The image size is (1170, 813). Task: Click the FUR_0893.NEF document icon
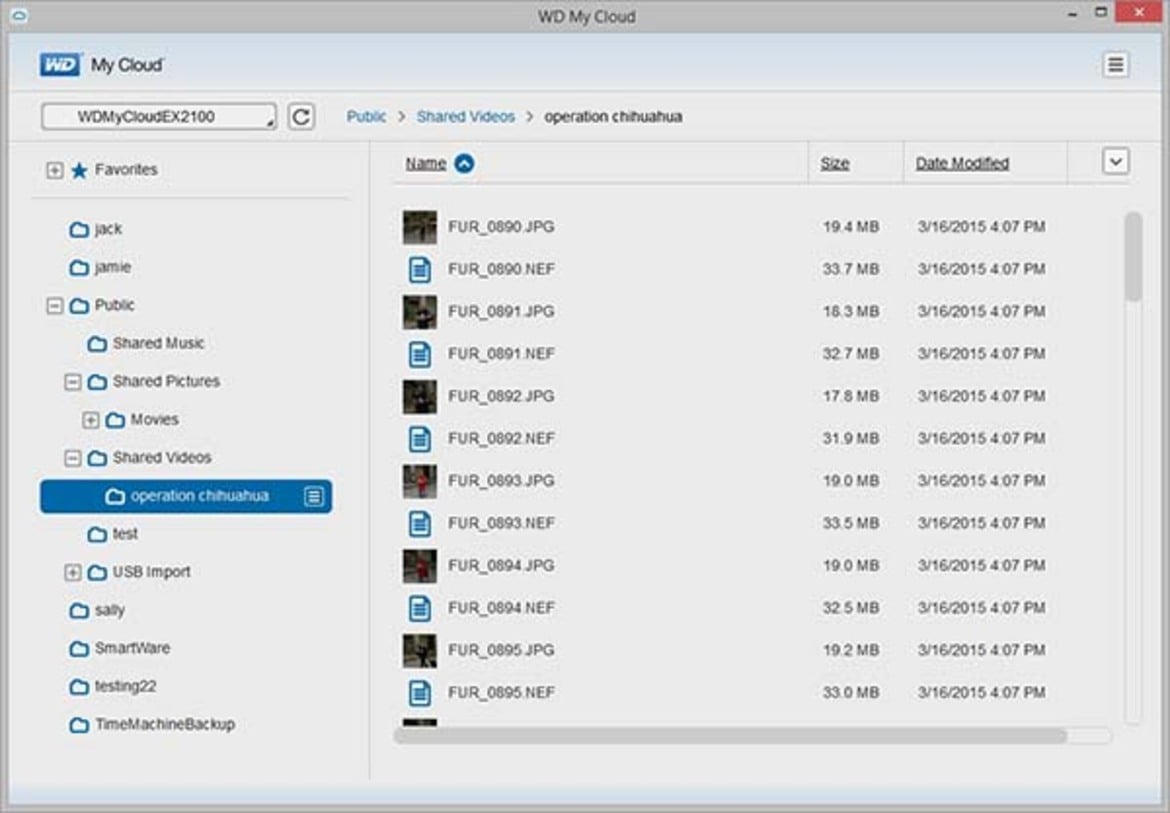coord(420,524)
